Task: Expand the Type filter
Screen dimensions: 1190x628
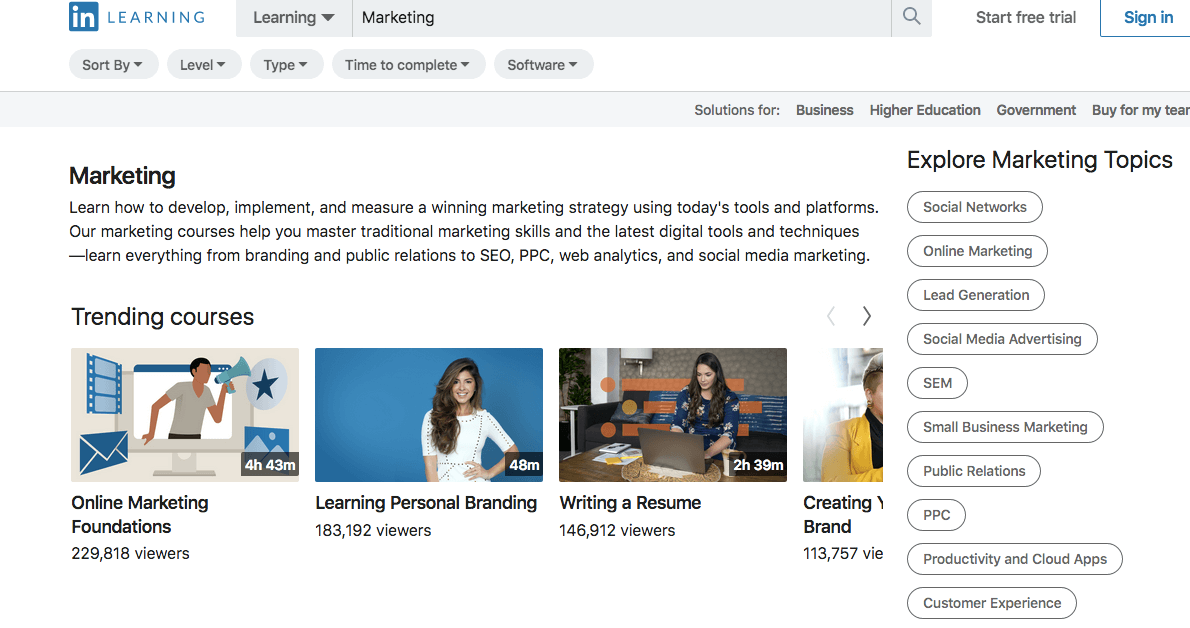Action: pos(286,63)
